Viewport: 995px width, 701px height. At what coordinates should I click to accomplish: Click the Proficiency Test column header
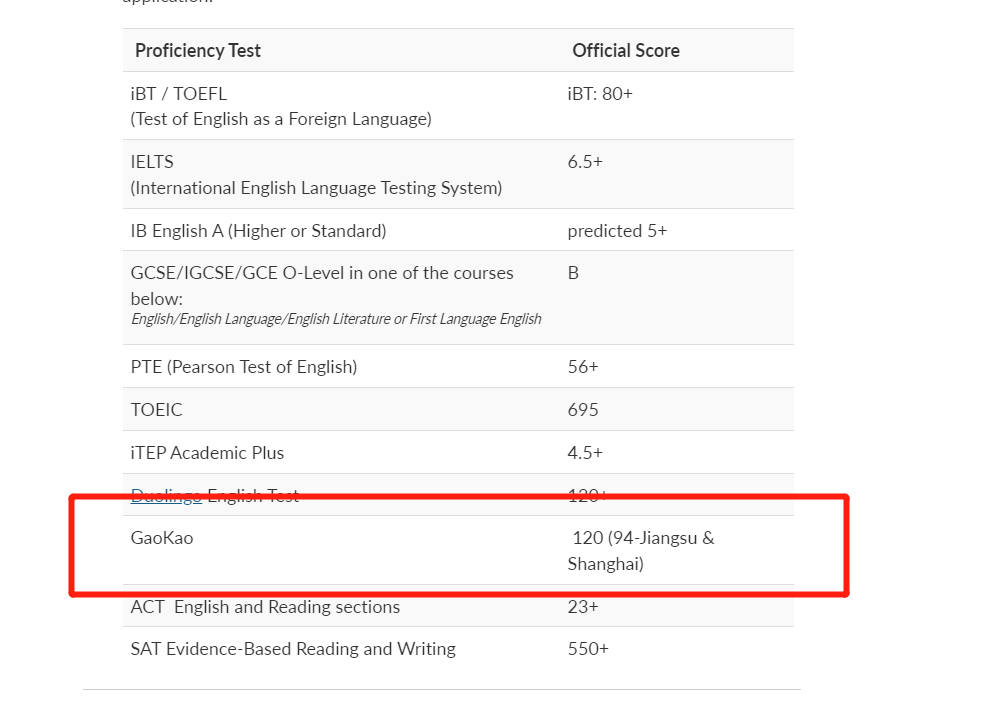(x=198, y=51)
